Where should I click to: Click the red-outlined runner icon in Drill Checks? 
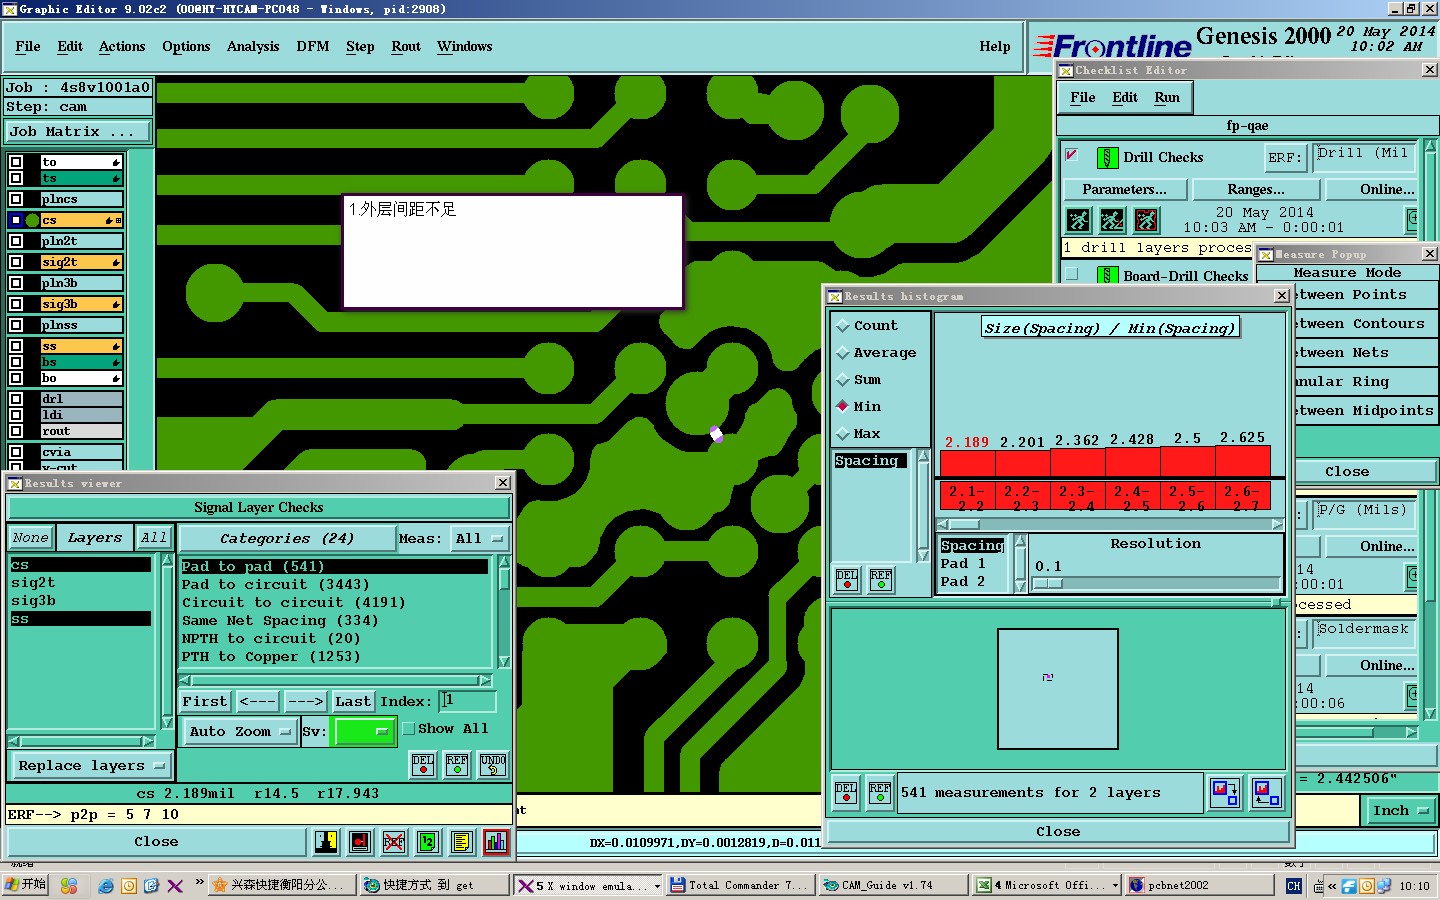click(x=1146, y=220)
